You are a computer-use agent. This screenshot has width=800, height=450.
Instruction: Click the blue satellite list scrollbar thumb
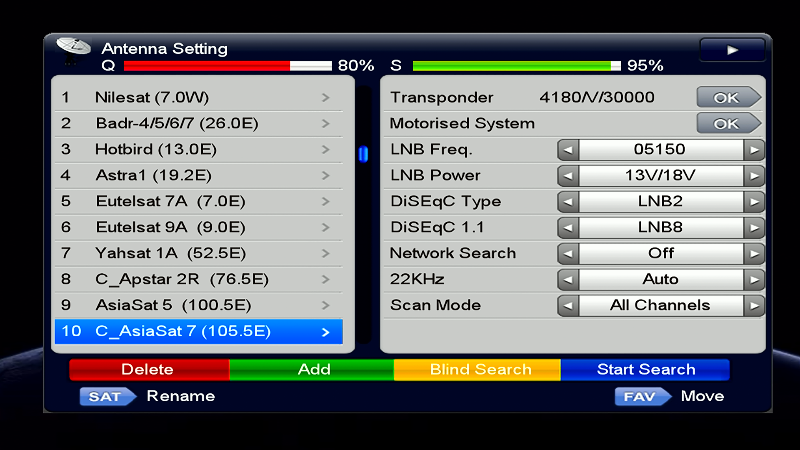coord(363,154)
